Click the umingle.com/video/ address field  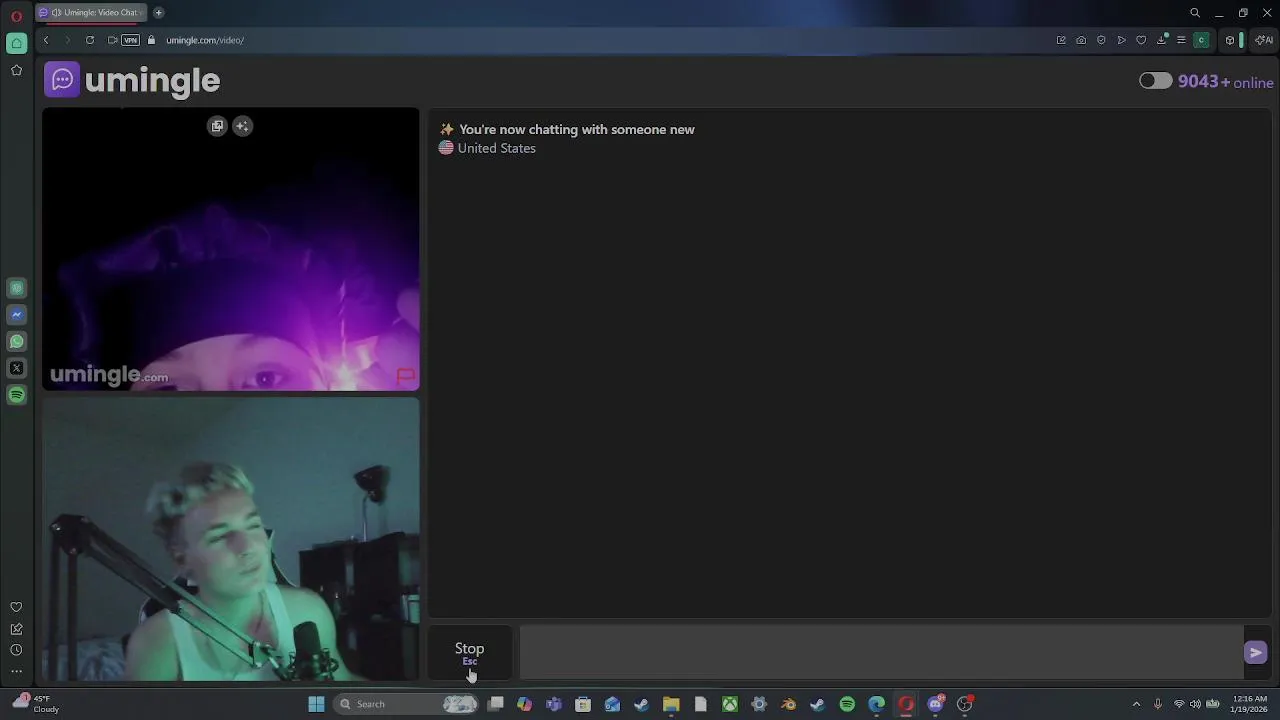[x=205, y=40]
